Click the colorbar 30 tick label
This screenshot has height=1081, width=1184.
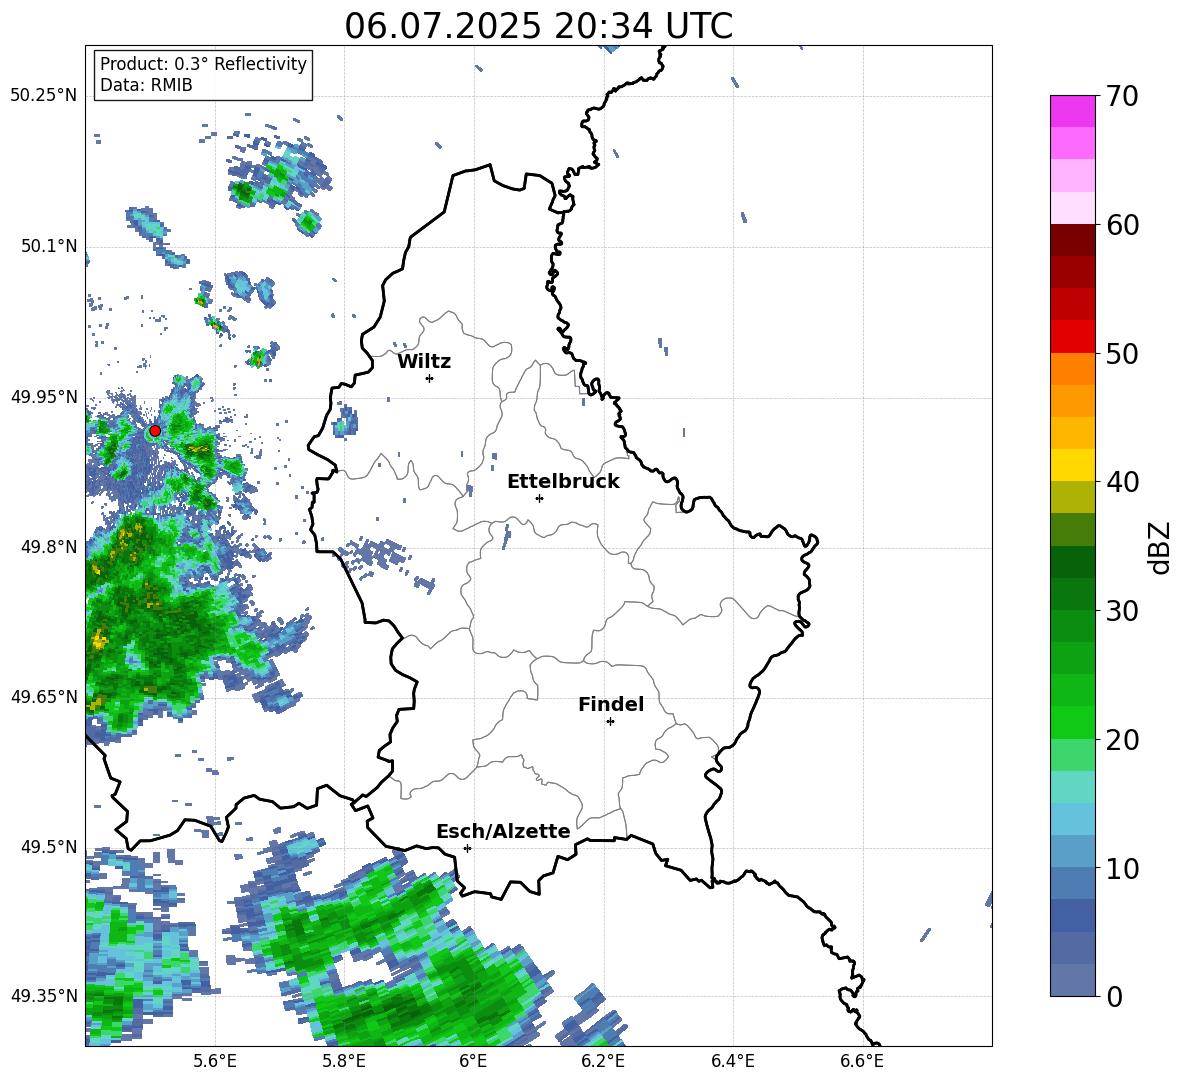point(1122,611)
